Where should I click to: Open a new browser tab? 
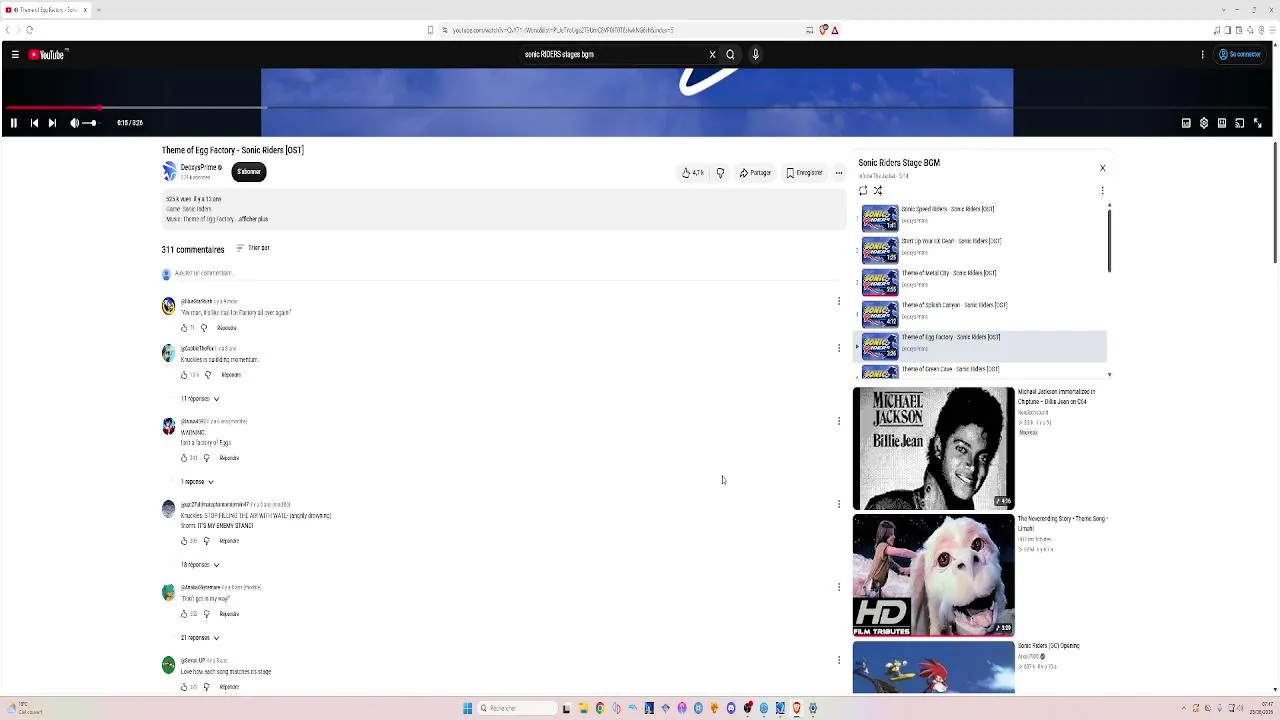point(98,10)
